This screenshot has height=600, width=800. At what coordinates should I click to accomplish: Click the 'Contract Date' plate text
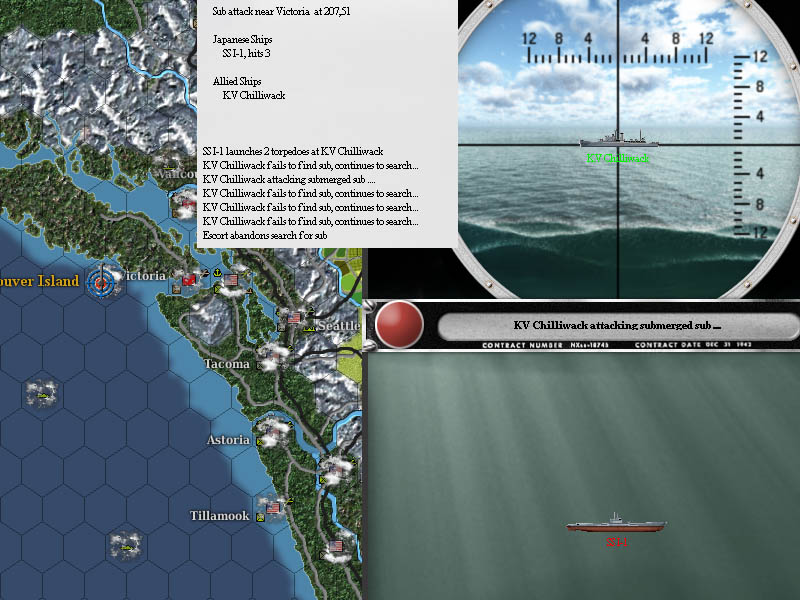[x=693, y=345]
